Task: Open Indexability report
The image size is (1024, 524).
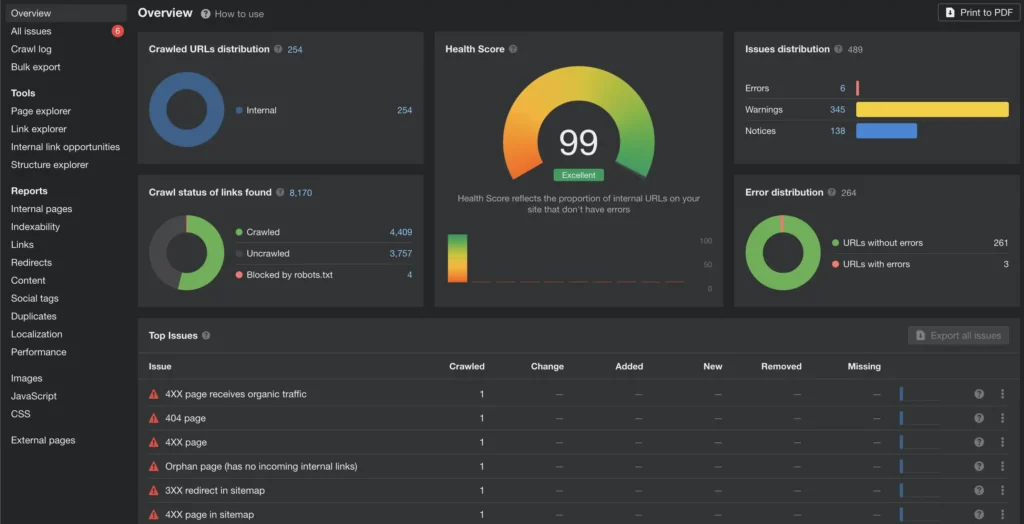Action: click(35, 227)
